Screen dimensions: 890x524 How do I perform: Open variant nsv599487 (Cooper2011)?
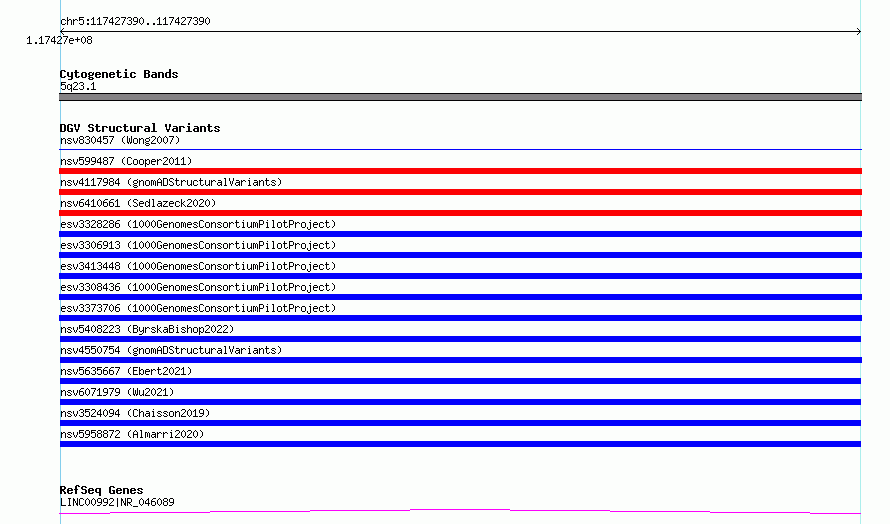[126, 161]
